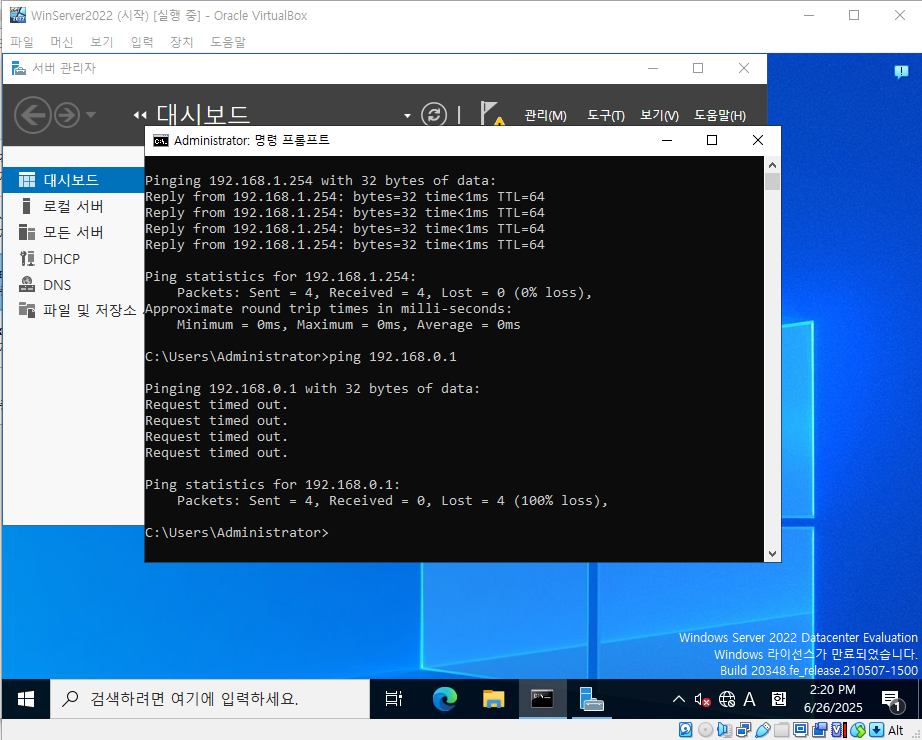This screenshot has width=922, height=740.
Task: Open the Windows Start menu
Action: click(x=25, y=699)
